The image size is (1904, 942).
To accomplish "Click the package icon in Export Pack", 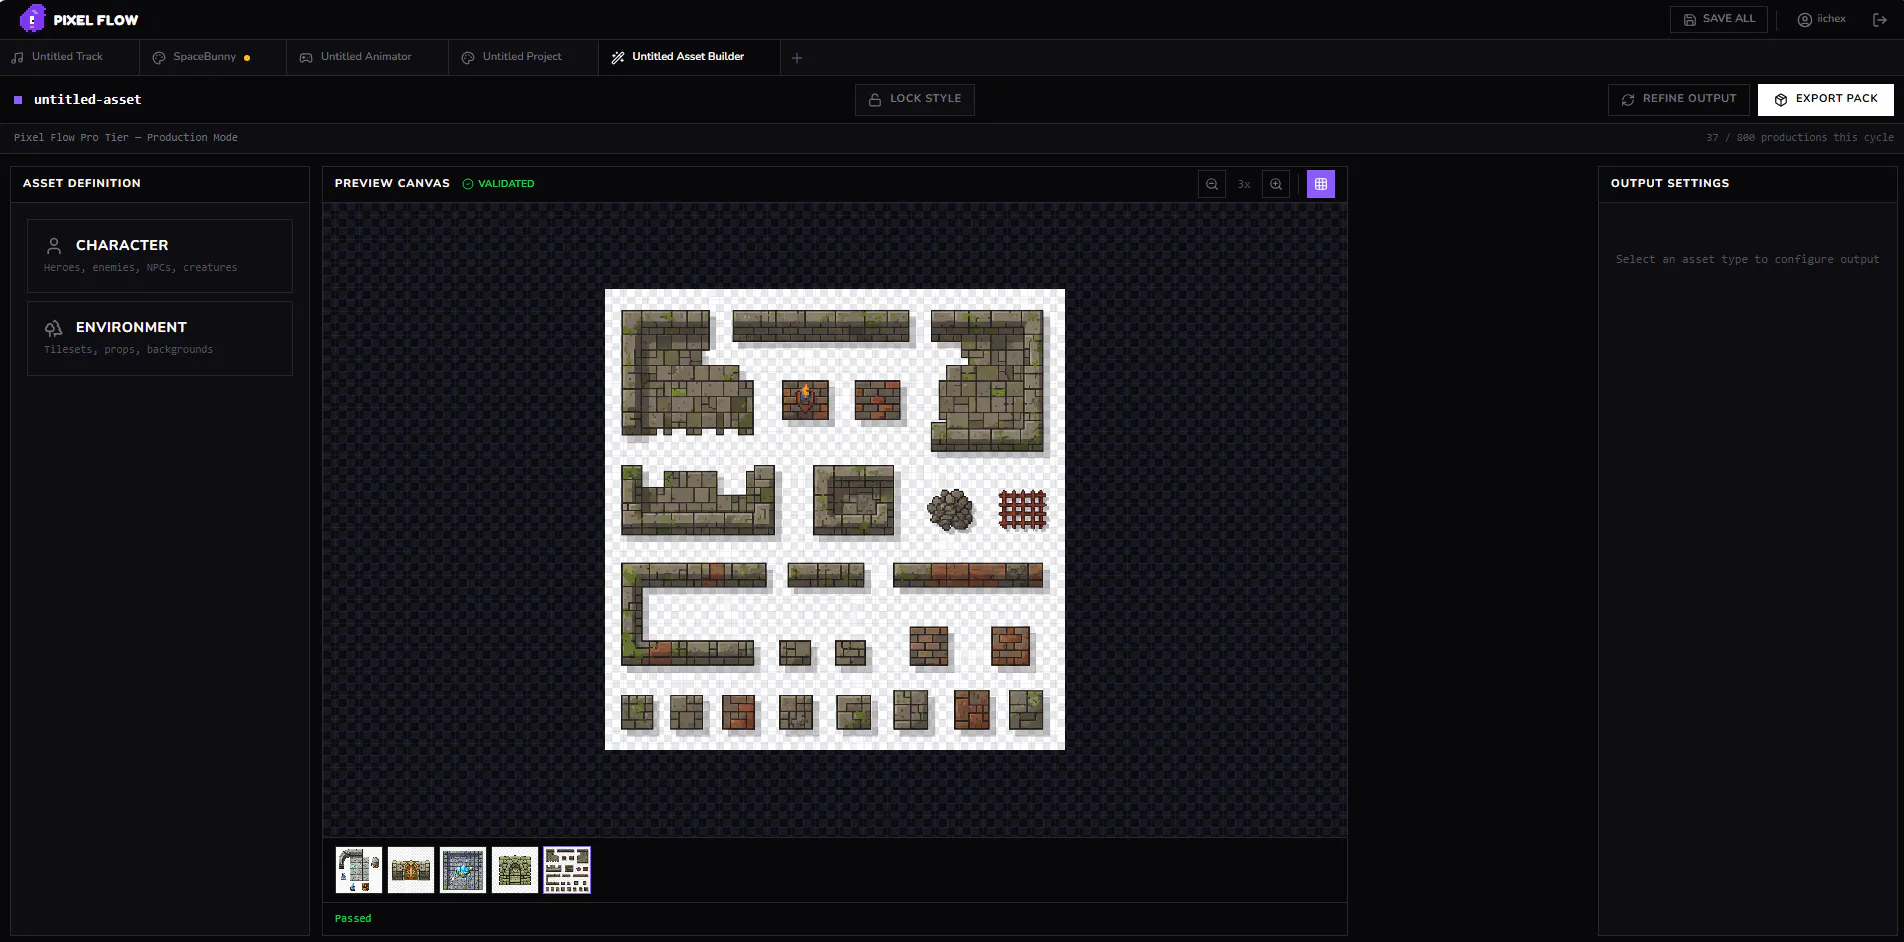I will (1781, 100).
